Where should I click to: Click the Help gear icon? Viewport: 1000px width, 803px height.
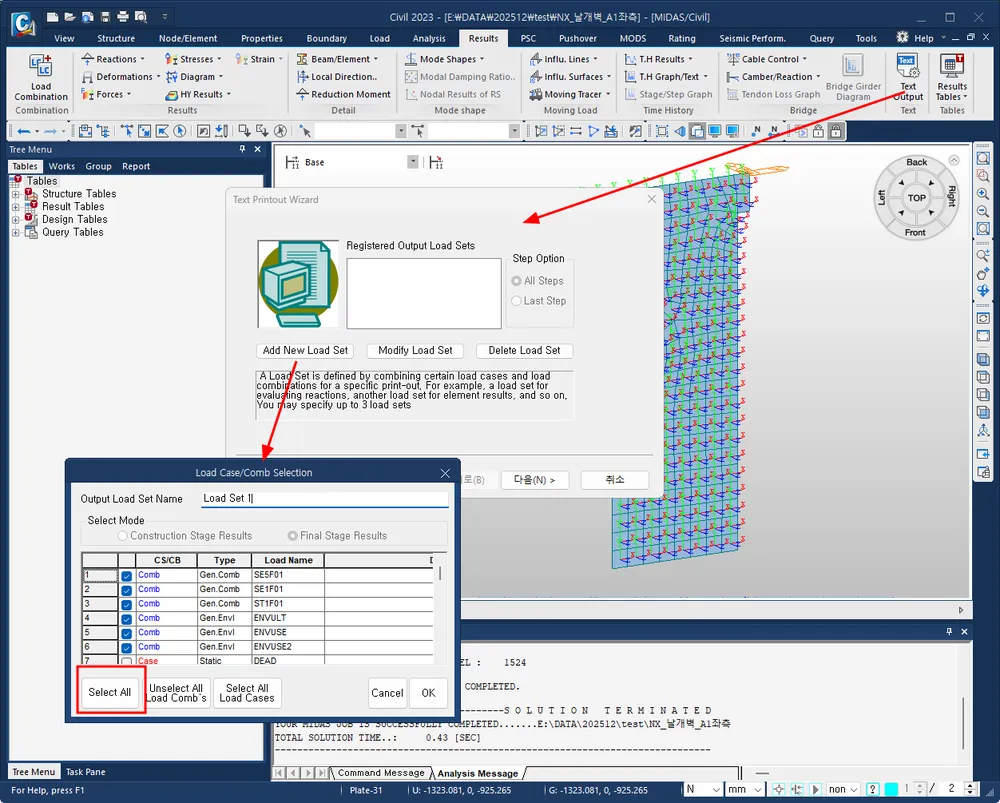(902, 37)
